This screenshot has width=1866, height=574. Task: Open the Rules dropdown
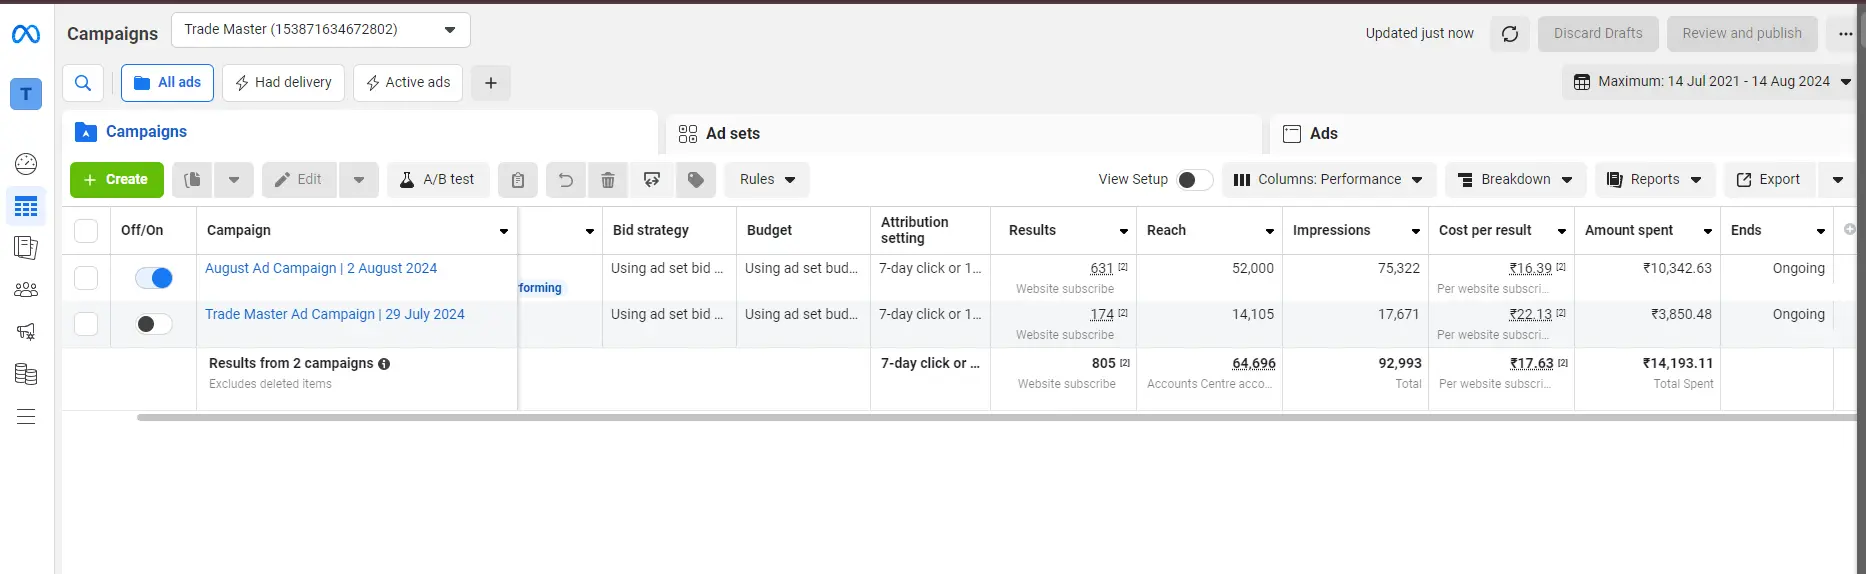[x=767, y=180]
